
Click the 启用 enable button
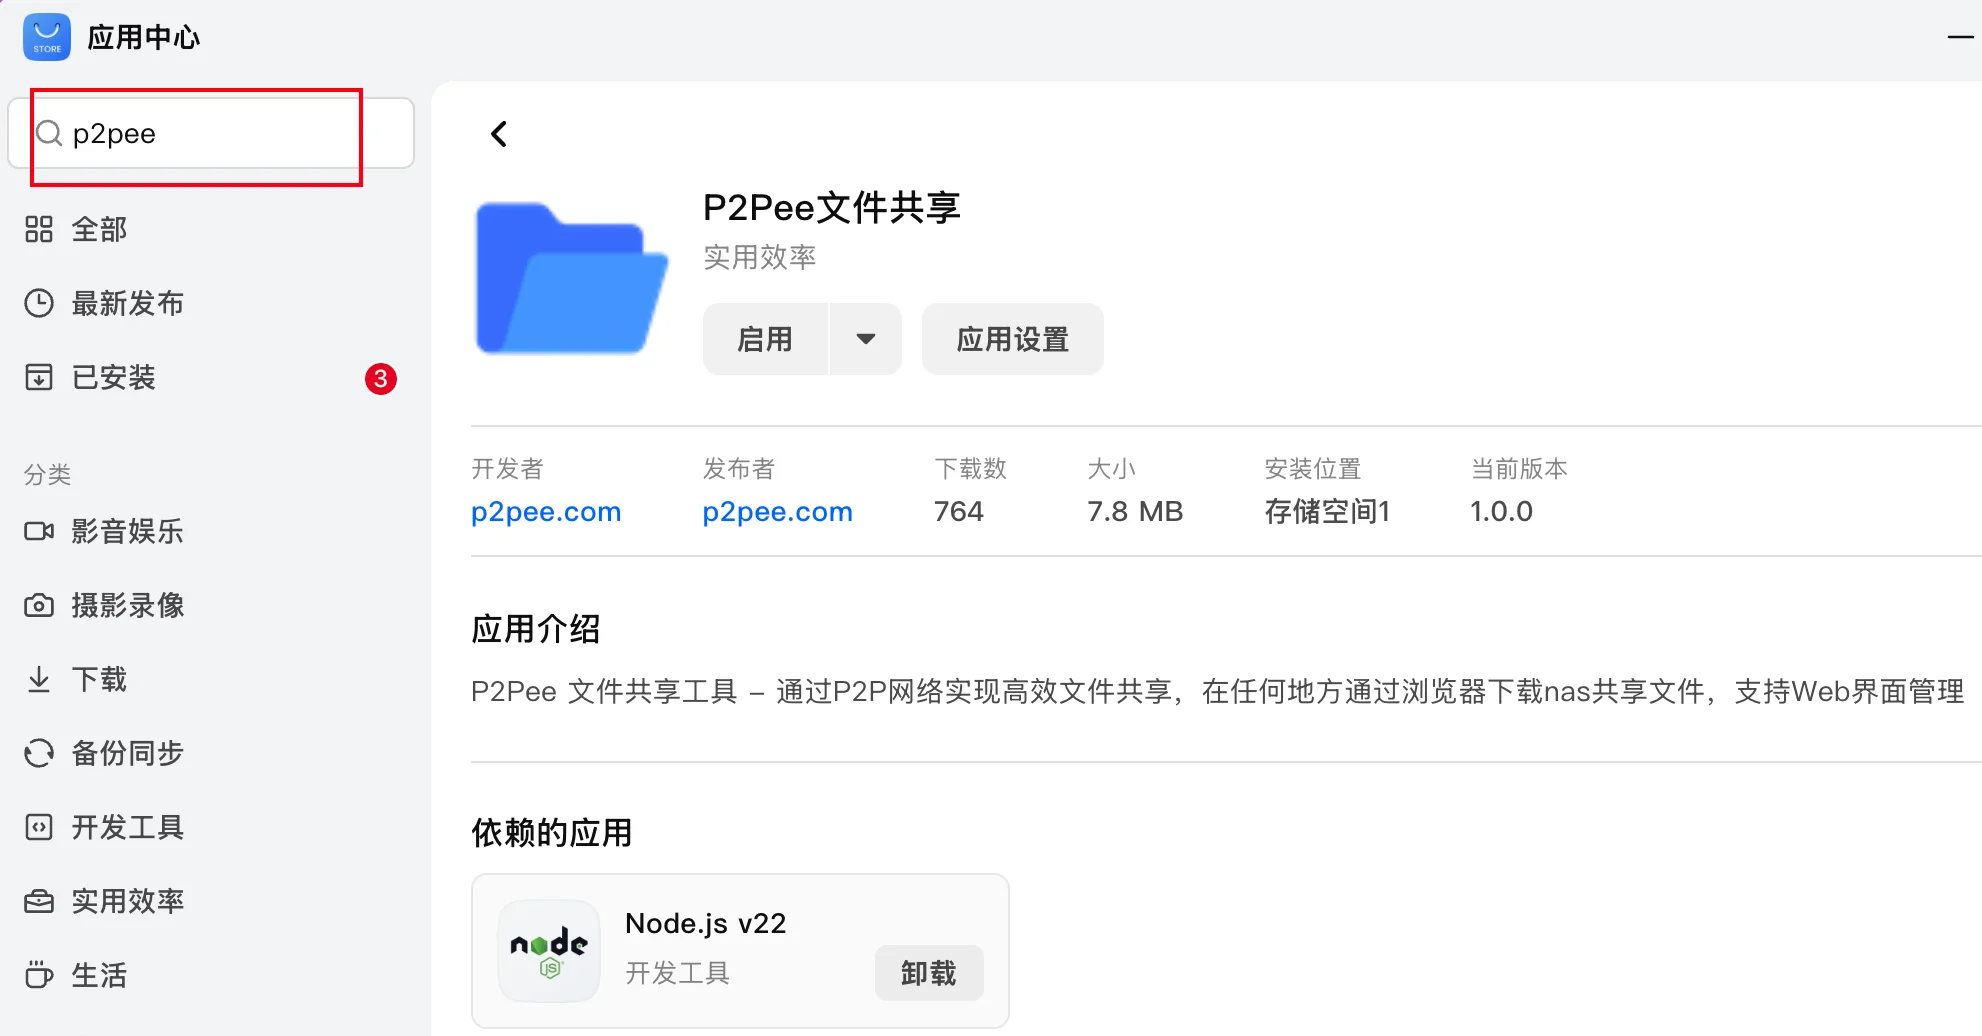point(765,339)
